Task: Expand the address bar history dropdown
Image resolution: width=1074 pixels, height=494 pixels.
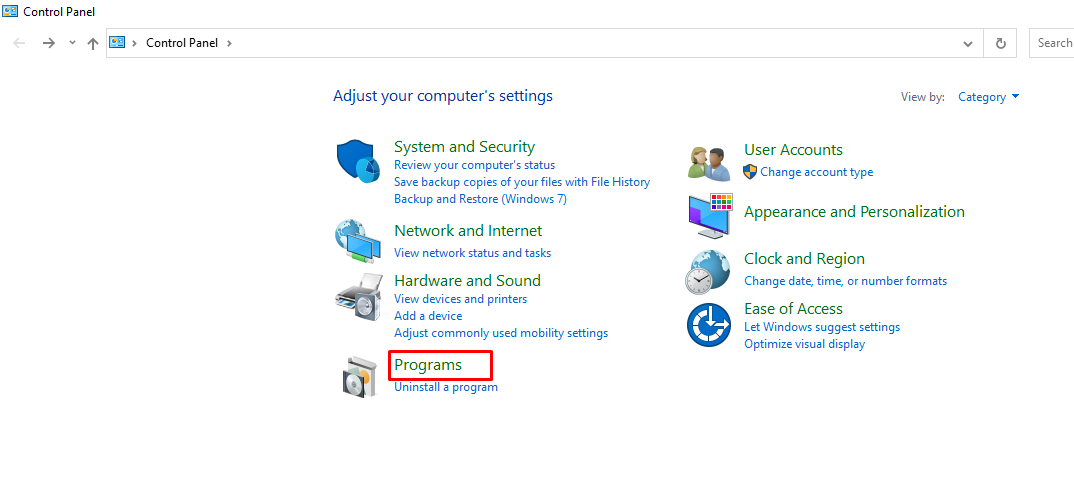Action: [x=968, y=43]
